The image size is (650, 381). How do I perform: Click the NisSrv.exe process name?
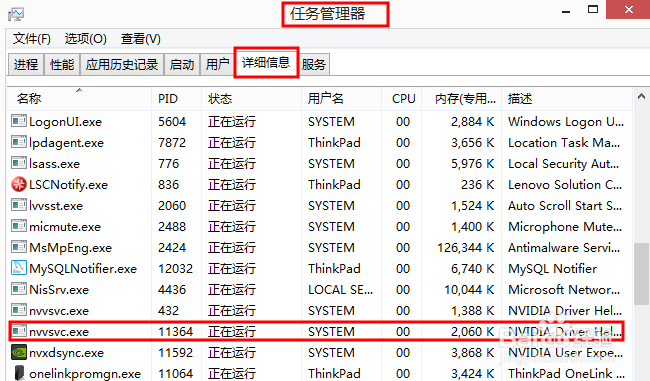click(59, 290)
